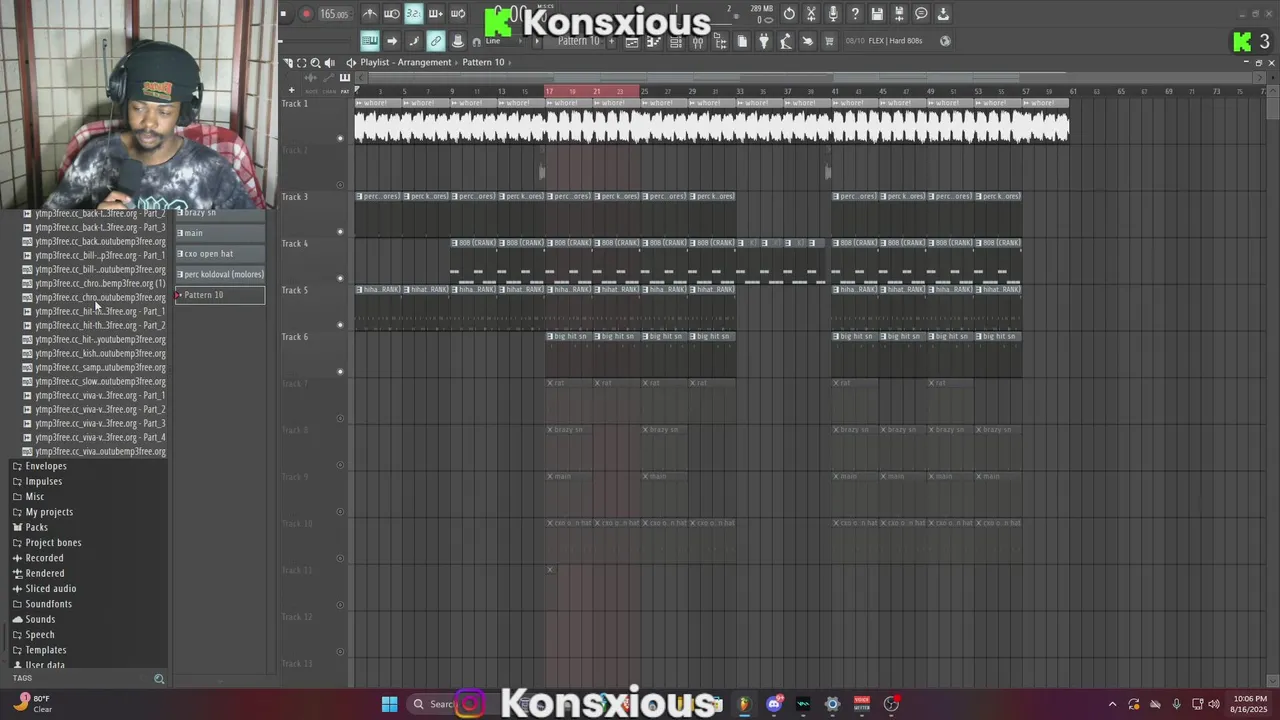Set the tempo value 165.005
Screen dimensions: 1280x720
pos(334,14)
